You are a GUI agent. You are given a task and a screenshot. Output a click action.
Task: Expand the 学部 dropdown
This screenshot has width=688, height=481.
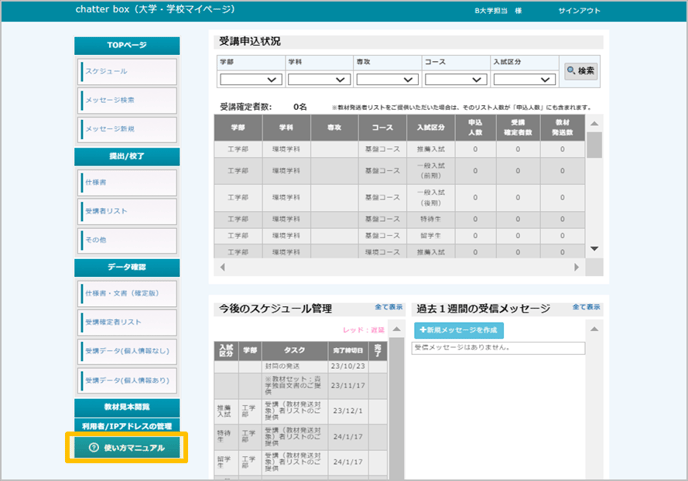[251, 79]
